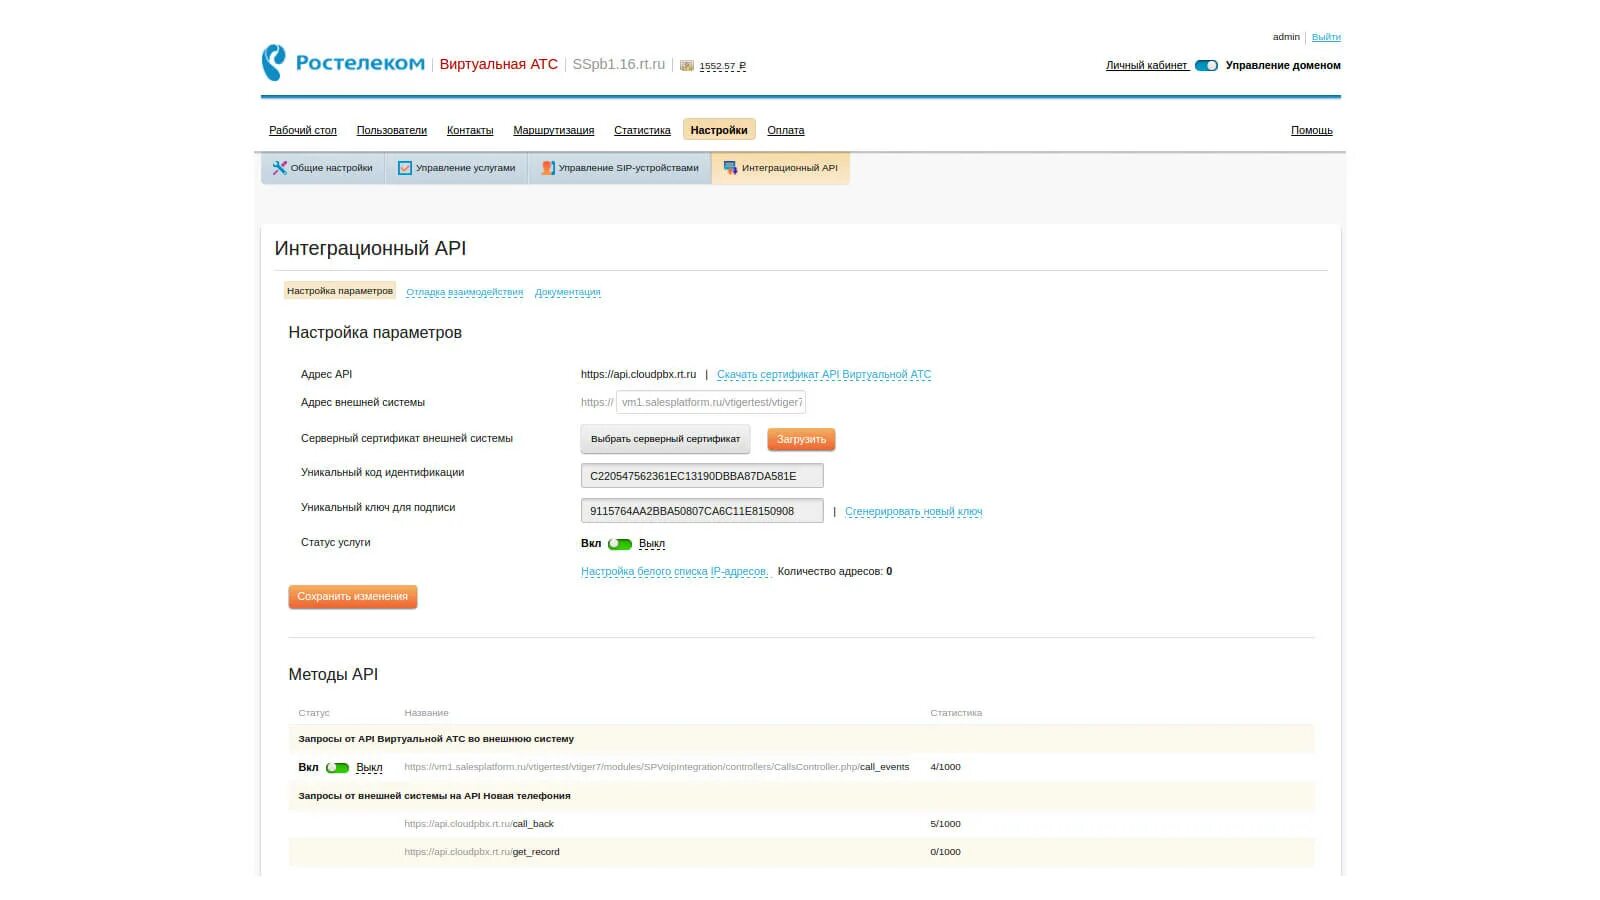Open Документация sub-tab

click(x=568, y=292)
